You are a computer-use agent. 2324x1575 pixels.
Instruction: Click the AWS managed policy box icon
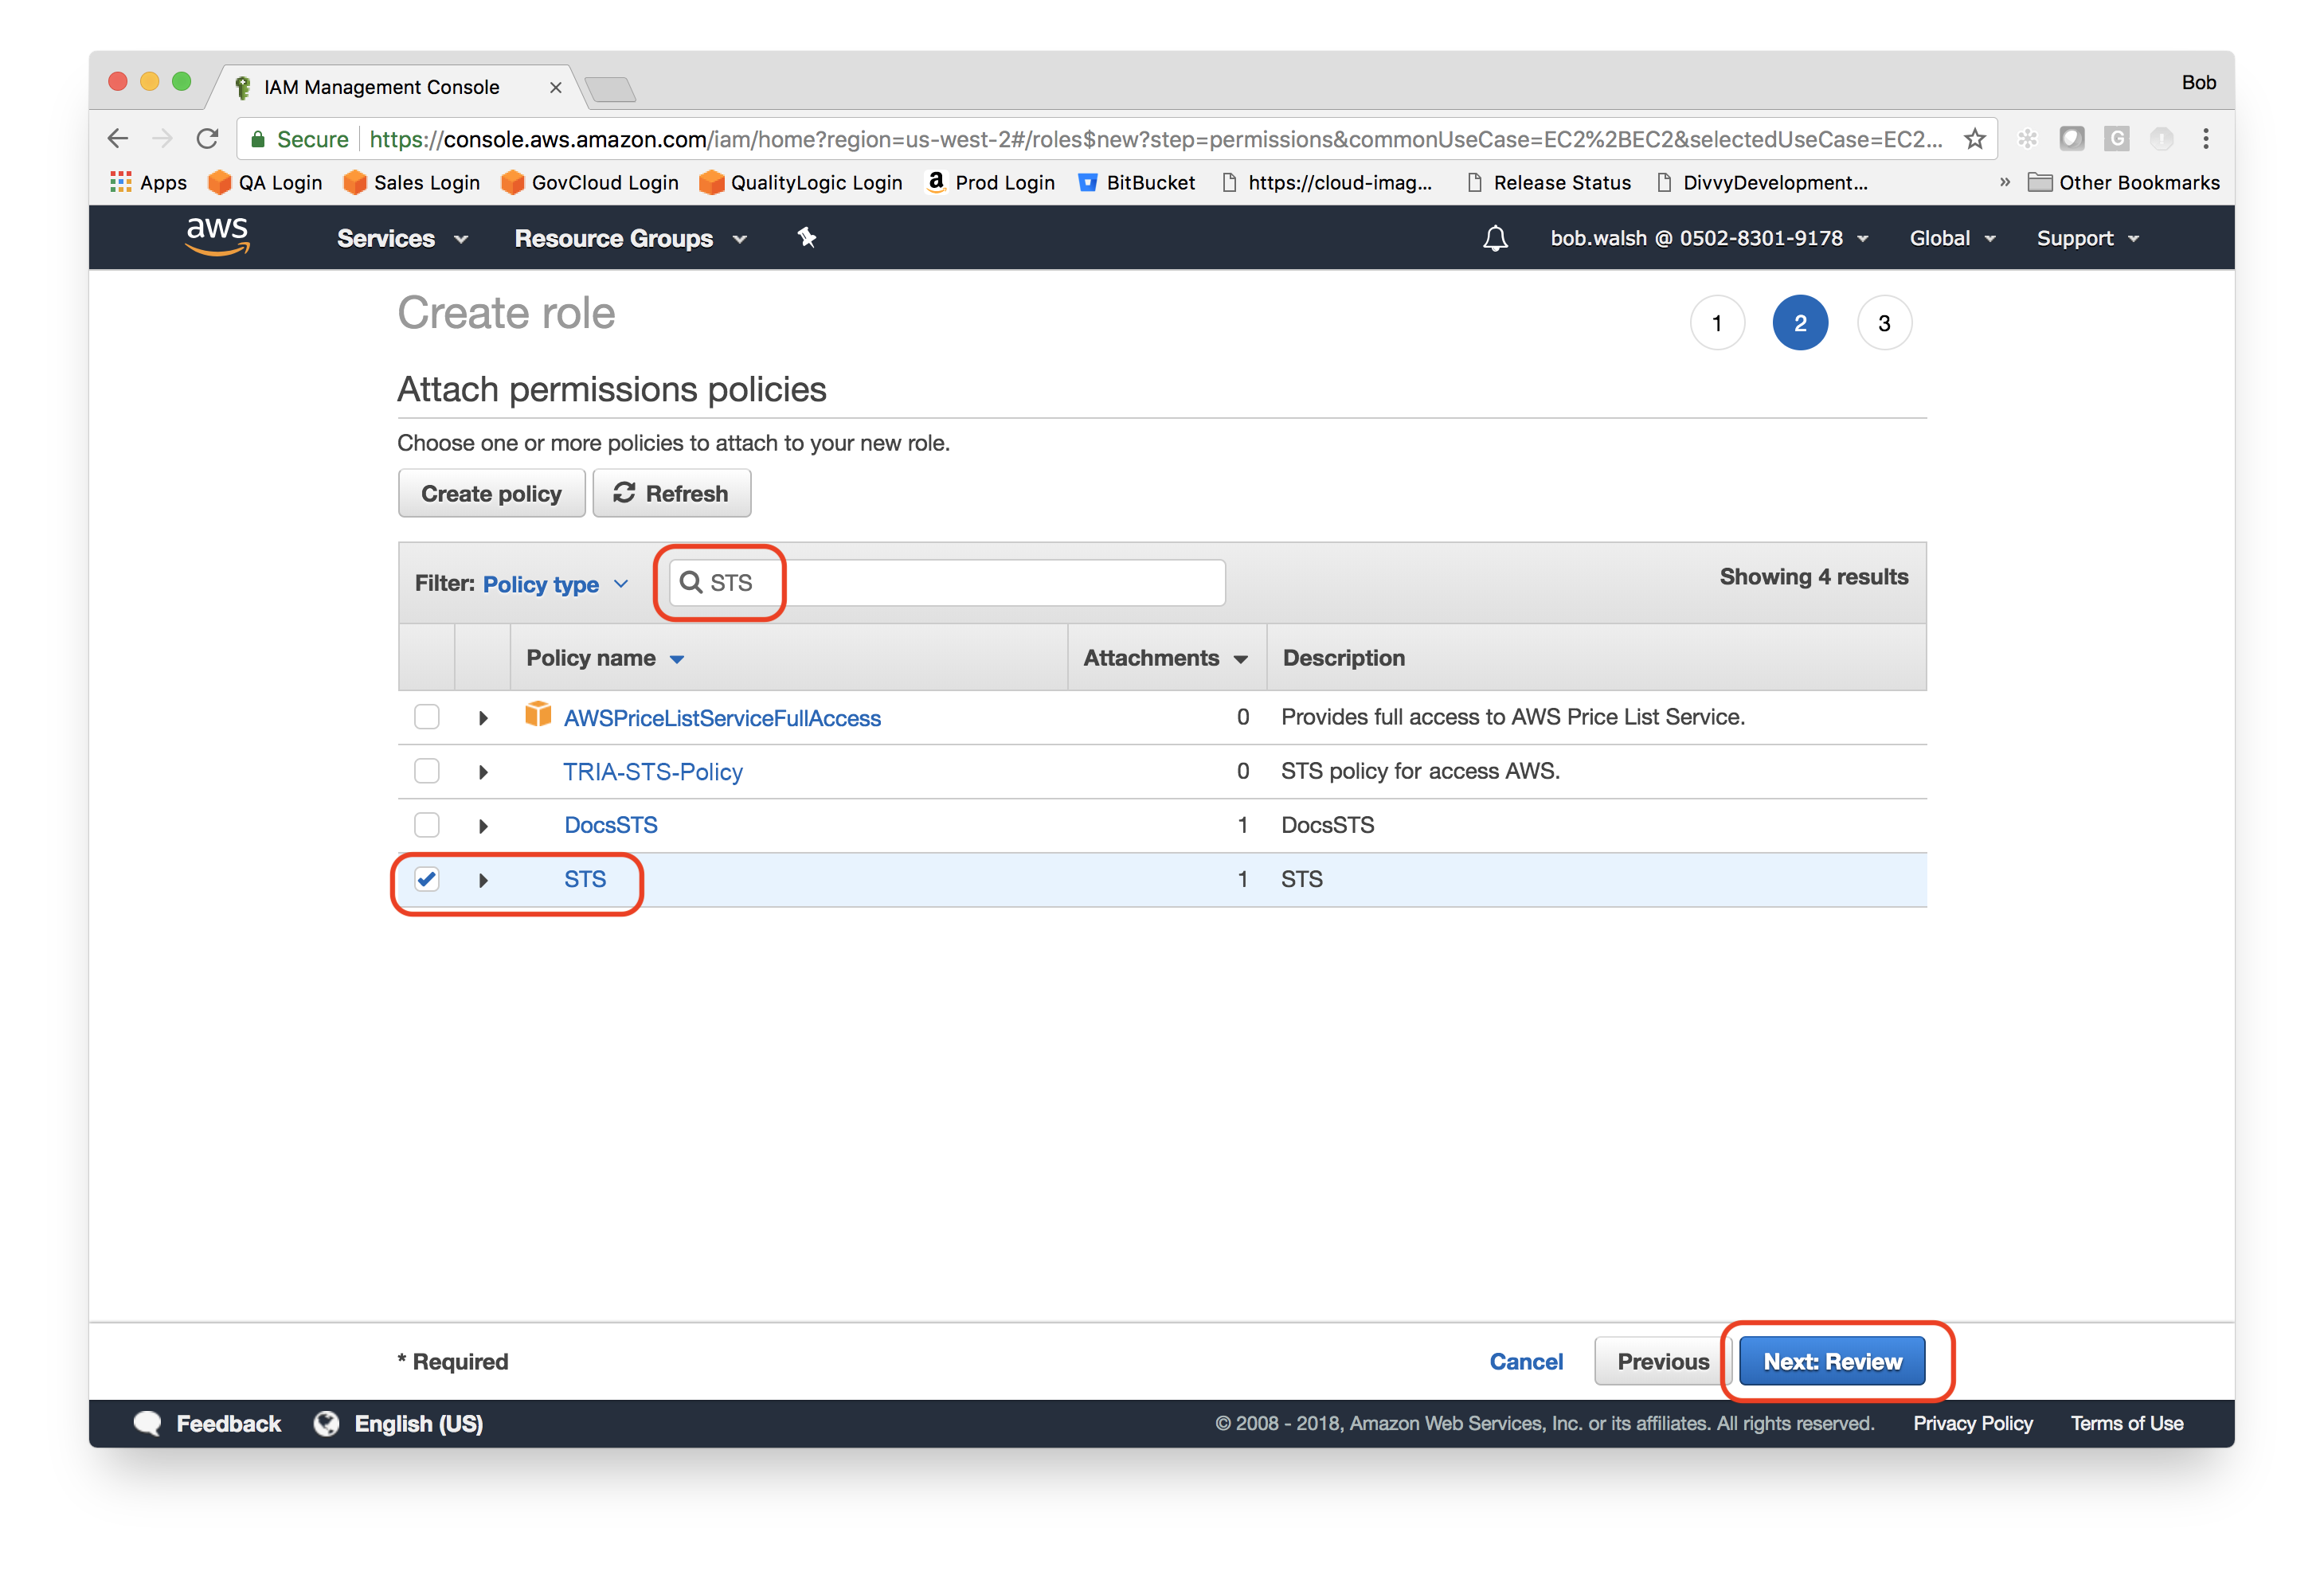pyautogui.click(x=538, y=714)
